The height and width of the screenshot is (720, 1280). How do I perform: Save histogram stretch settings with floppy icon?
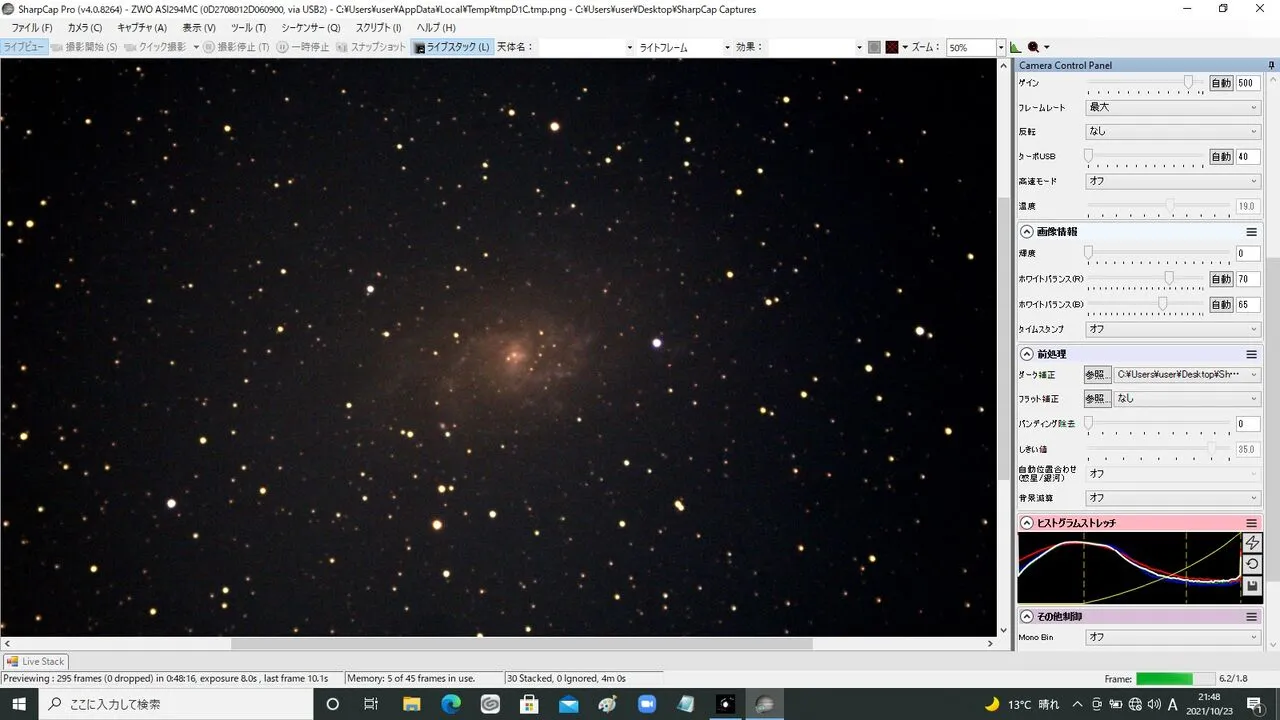click(1252, 586)
